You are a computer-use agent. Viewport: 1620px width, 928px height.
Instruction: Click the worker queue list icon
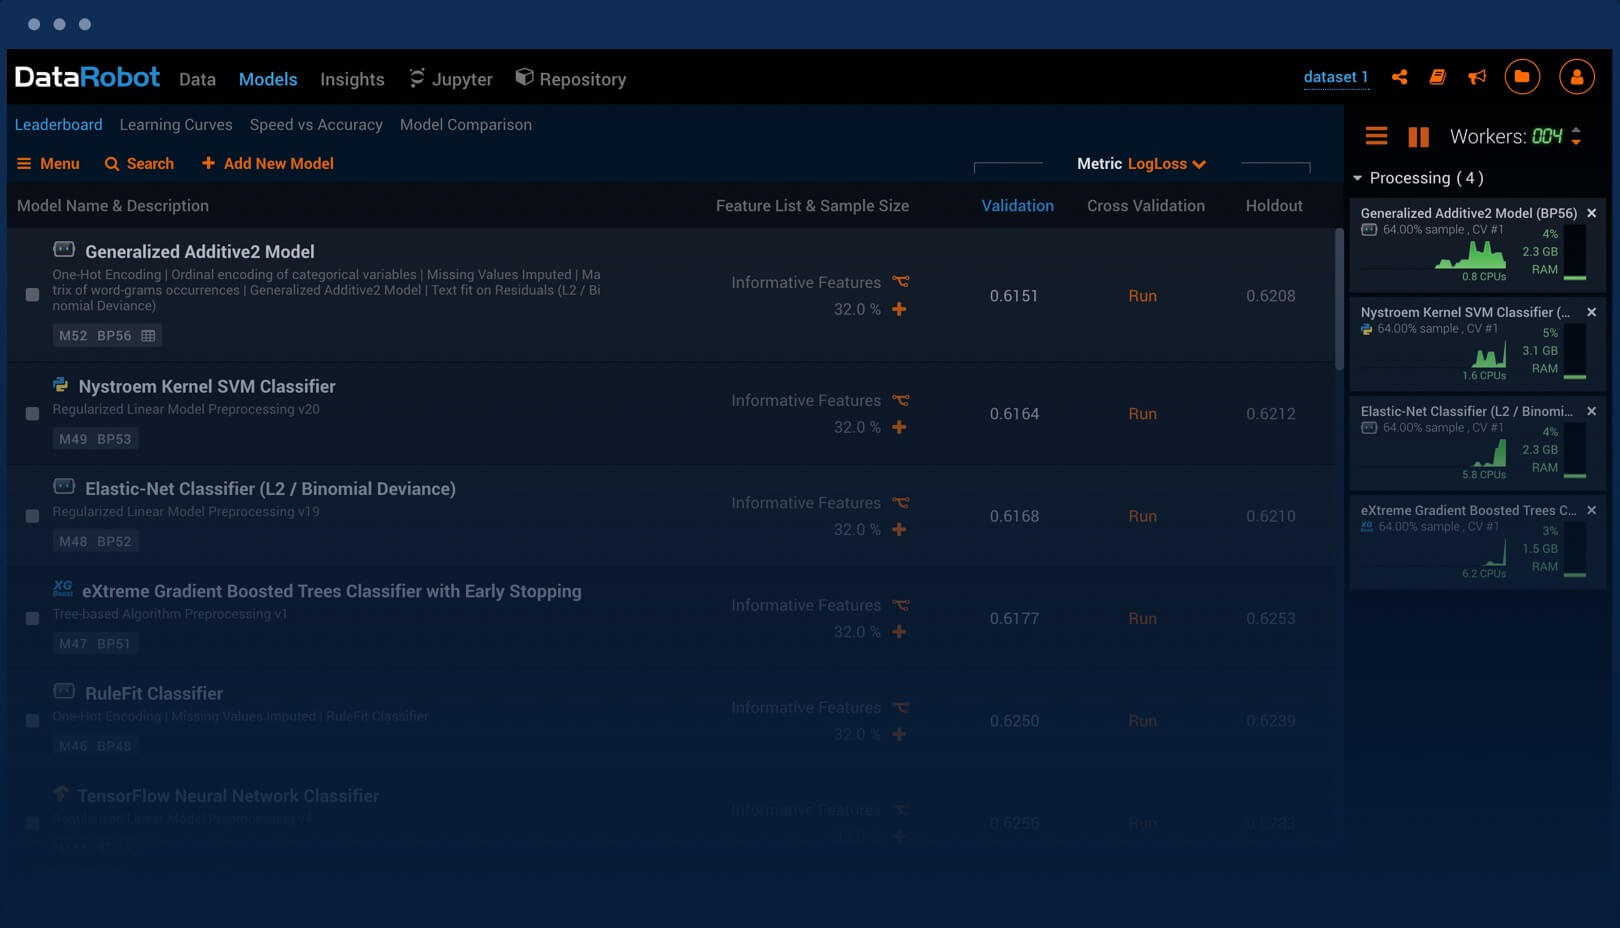coord(1376,136)
